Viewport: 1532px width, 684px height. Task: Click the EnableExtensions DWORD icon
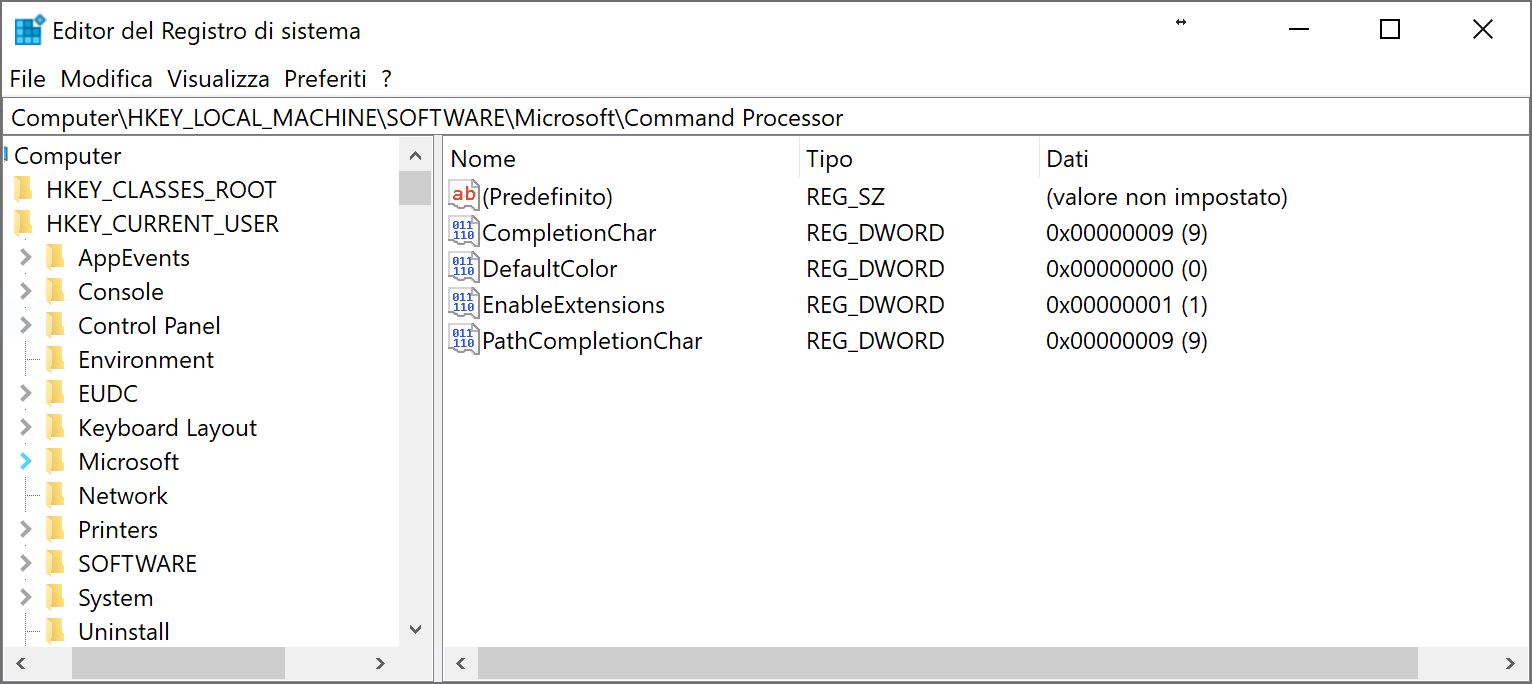tap(464, 304)
